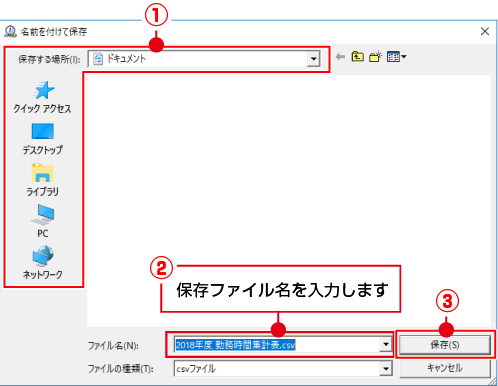Click the gray back arrow icon

pyautogui.click(x=340, y=57)
